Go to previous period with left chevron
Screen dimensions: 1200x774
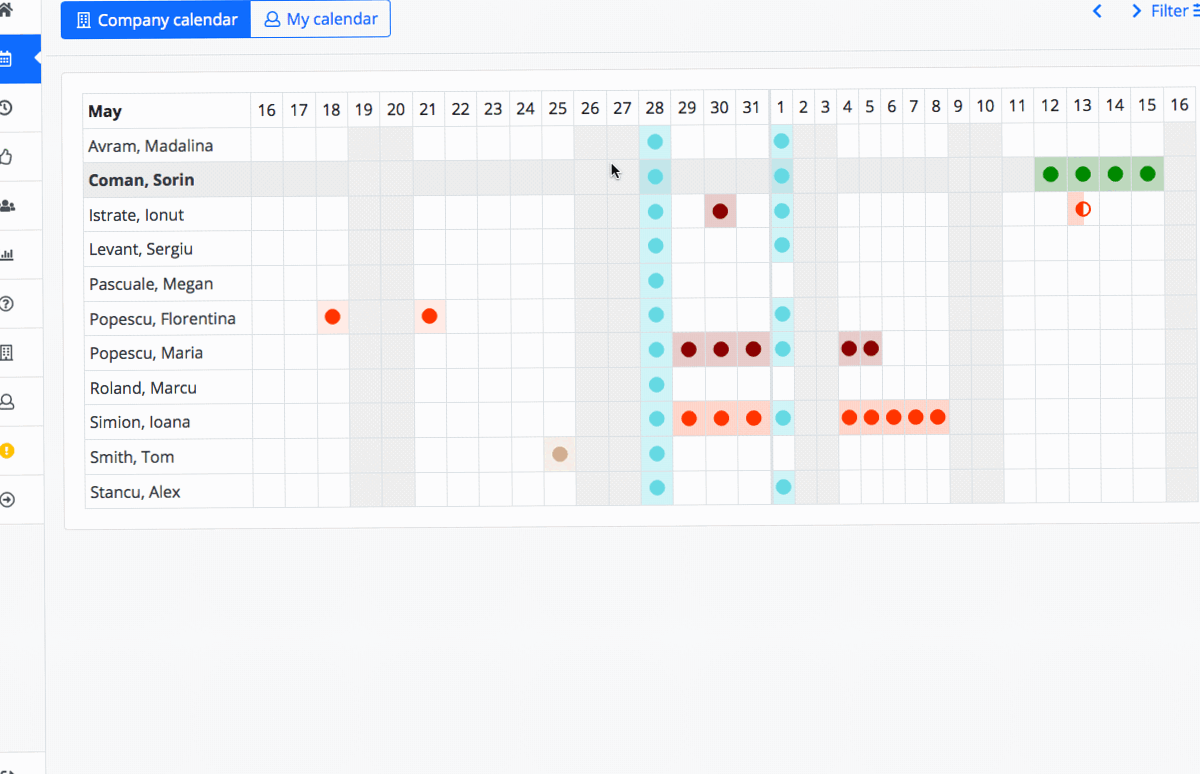1097,12
